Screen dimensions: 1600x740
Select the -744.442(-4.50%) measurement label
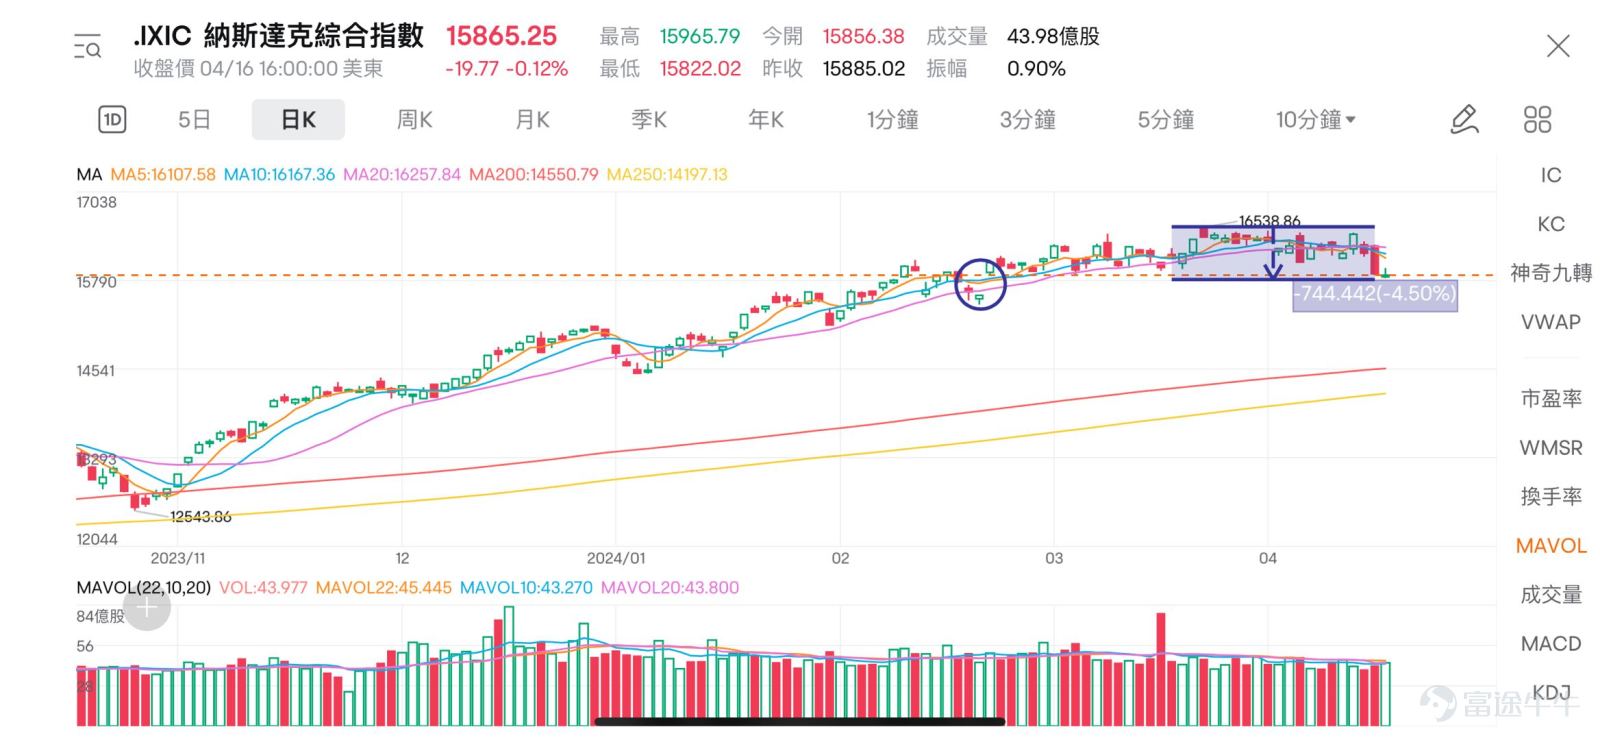(x=1375, y=294)
